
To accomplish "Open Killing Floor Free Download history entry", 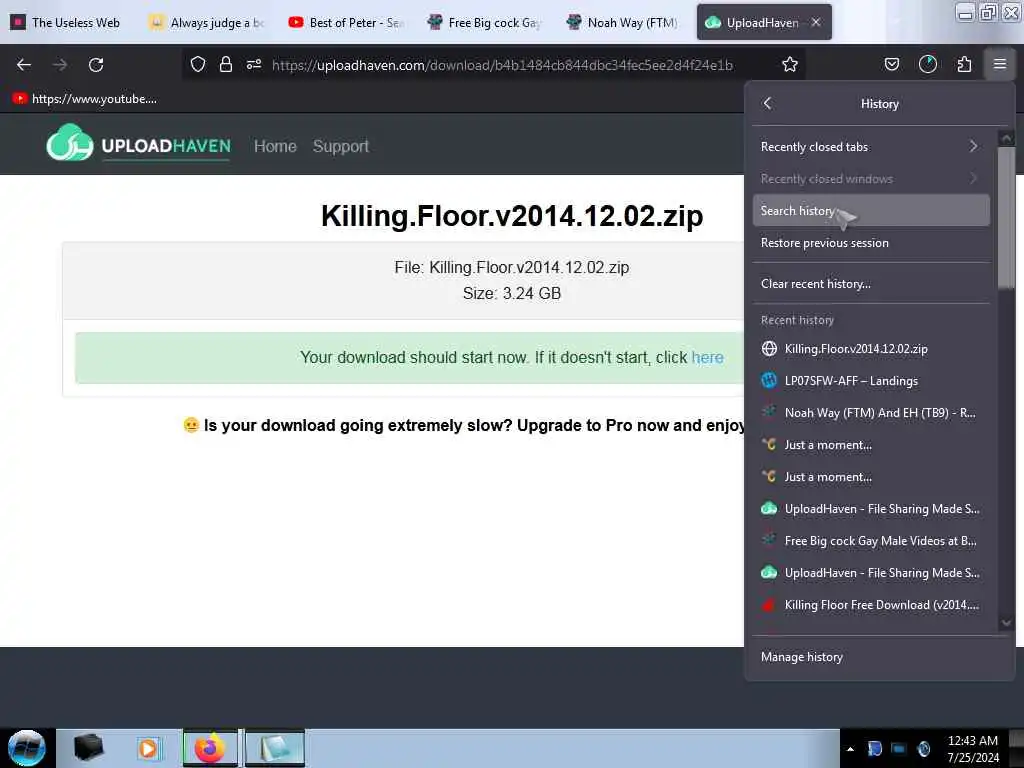I will pos(871,605).
